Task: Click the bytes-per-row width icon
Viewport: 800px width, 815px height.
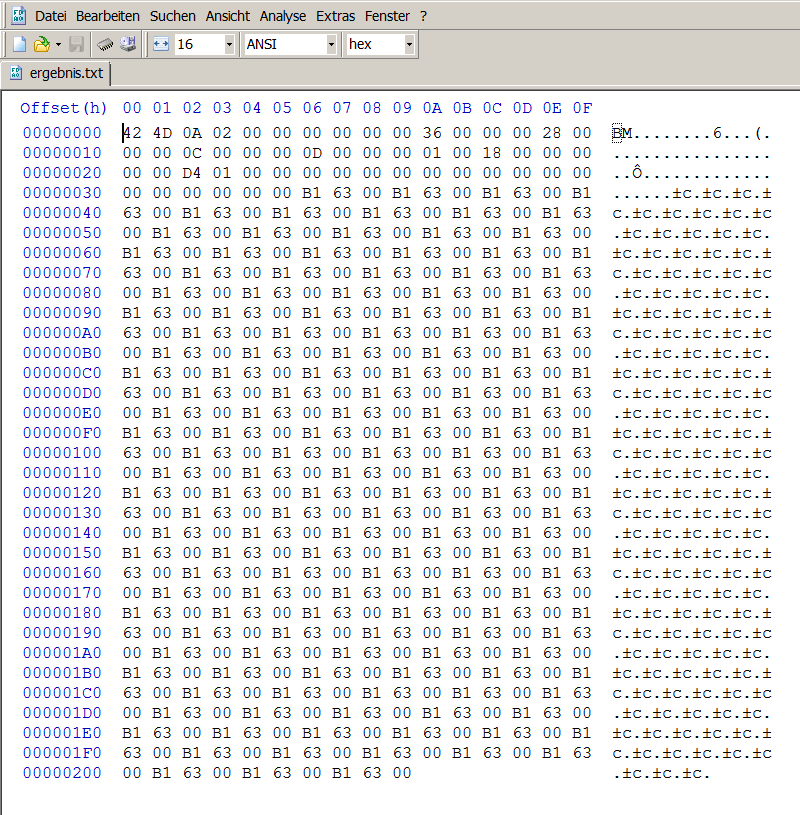Action: (161, 45)
